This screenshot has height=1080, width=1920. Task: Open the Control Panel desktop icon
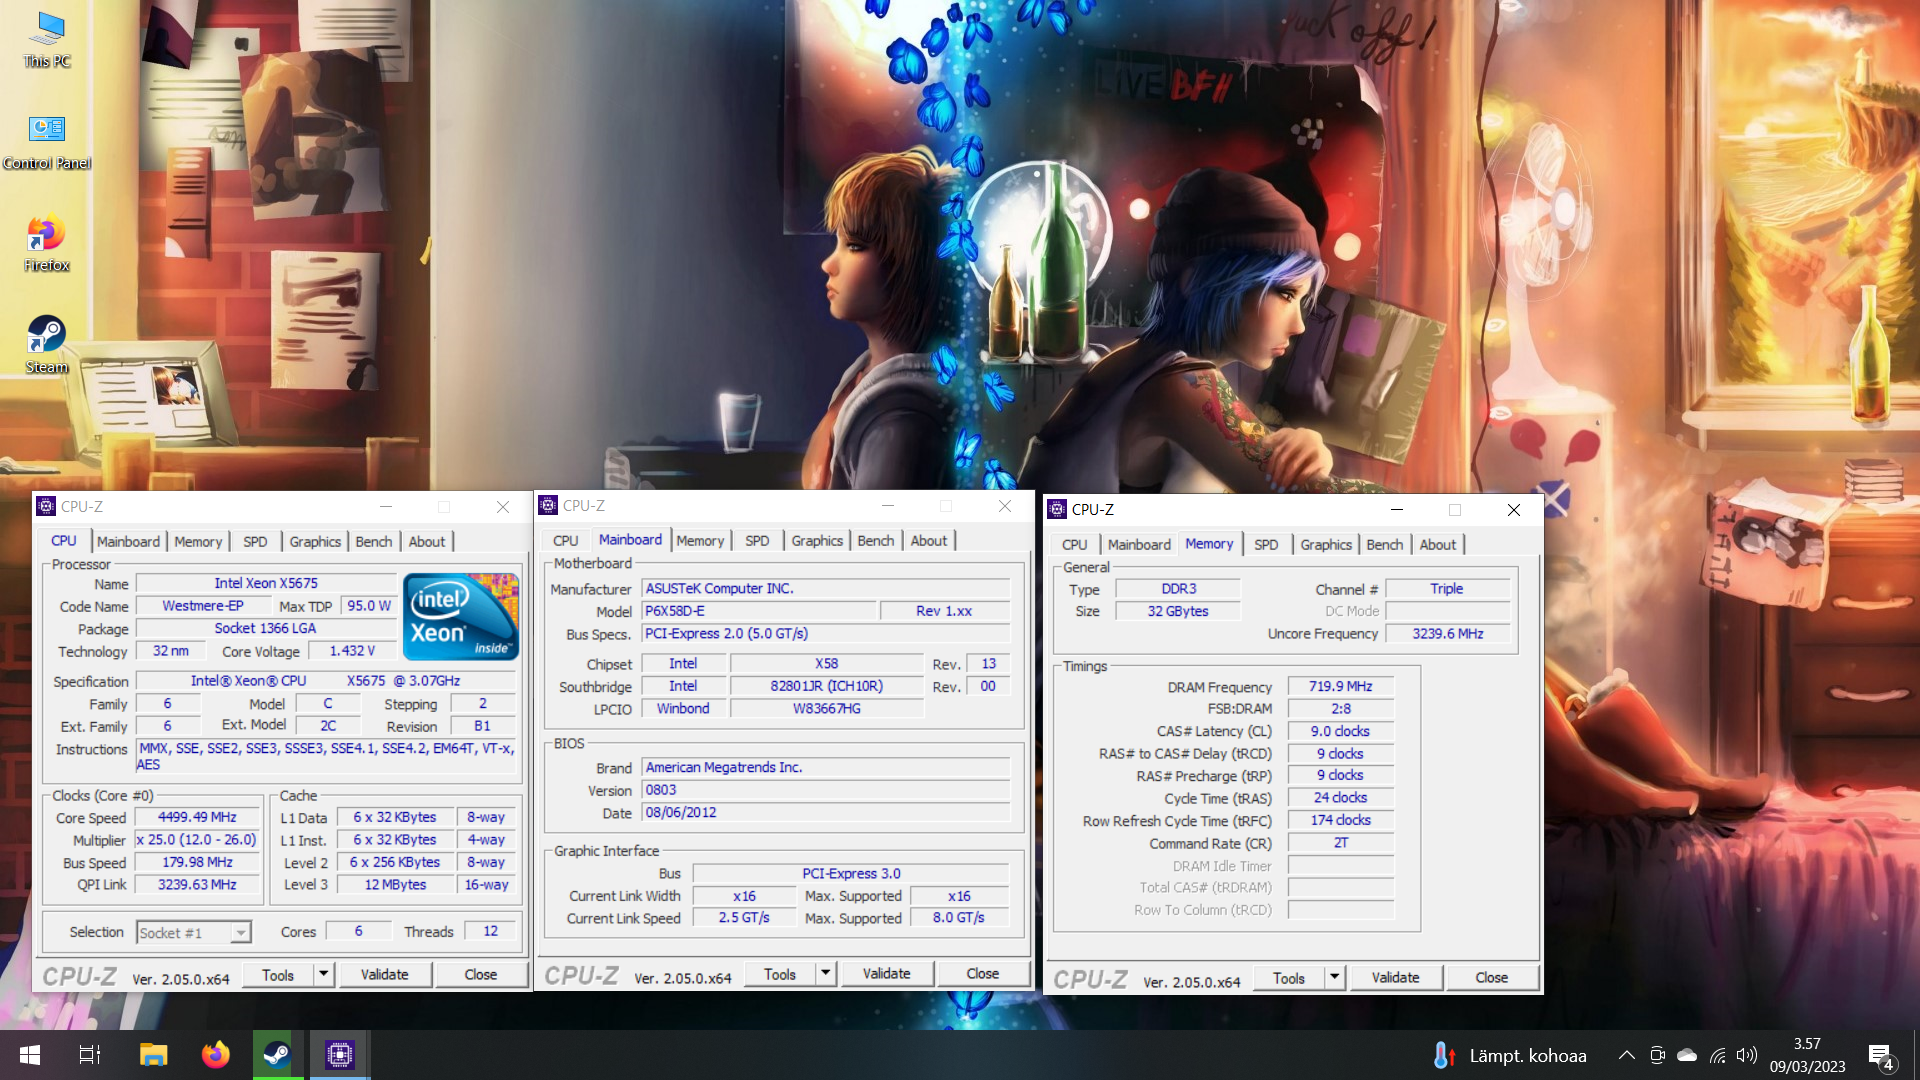(x=47, y=142)
